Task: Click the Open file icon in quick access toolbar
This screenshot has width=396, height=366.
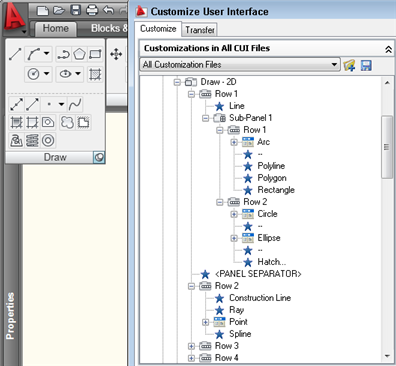Action: coord(59,11)
